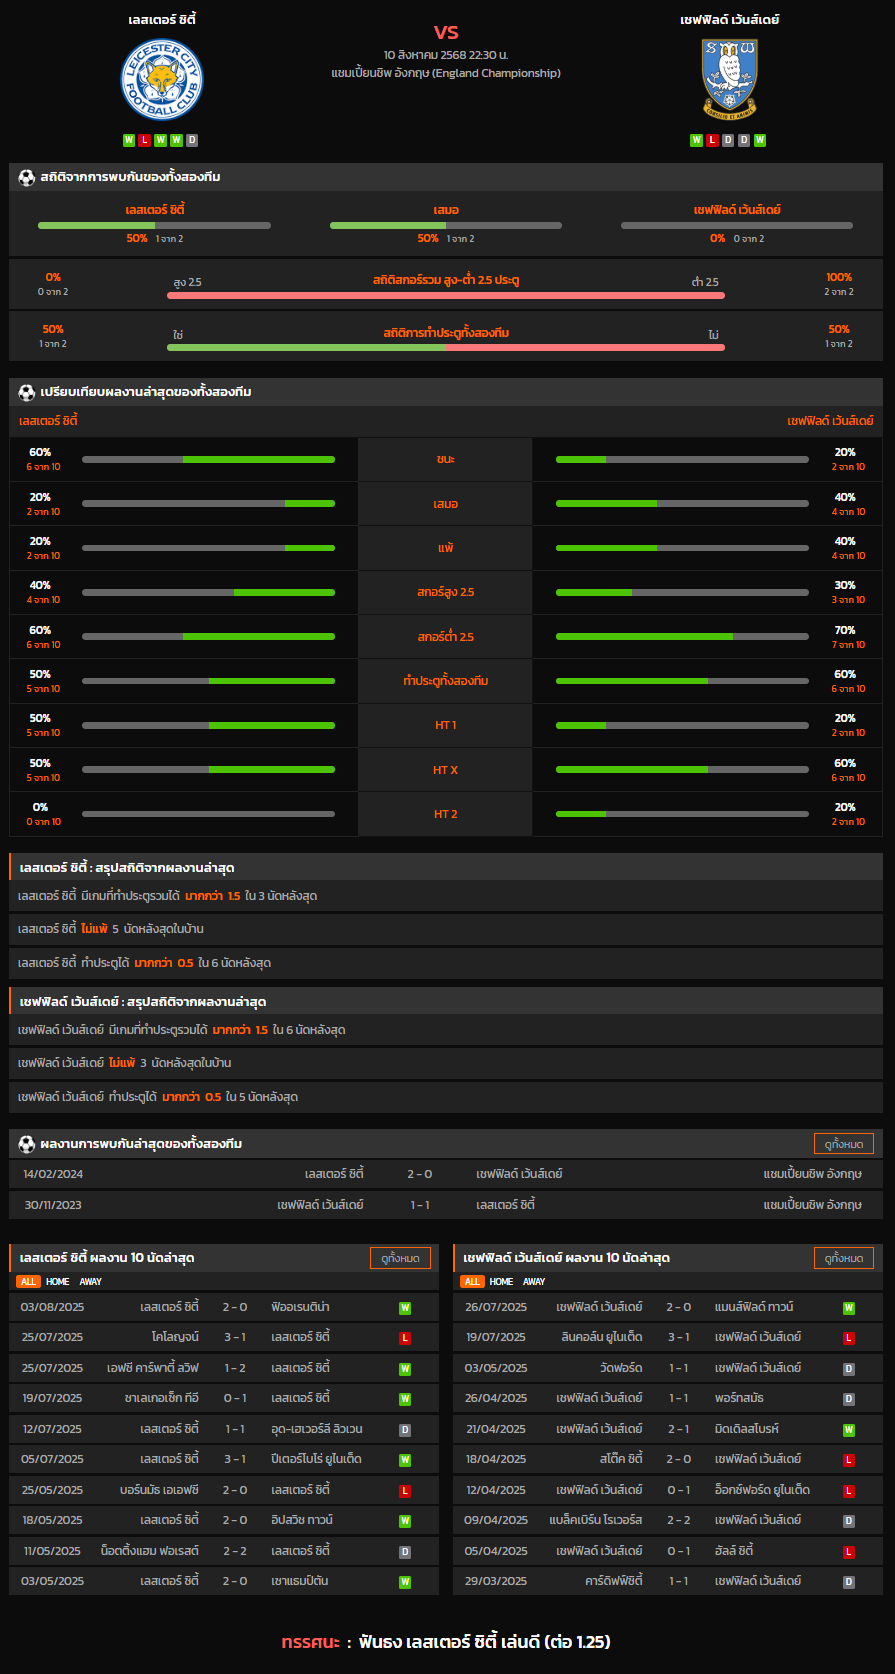895x1674 pixels.
Task: Click head-to-head draw 'เสมอ' 50% bar
Action: (x=446, y=225)
